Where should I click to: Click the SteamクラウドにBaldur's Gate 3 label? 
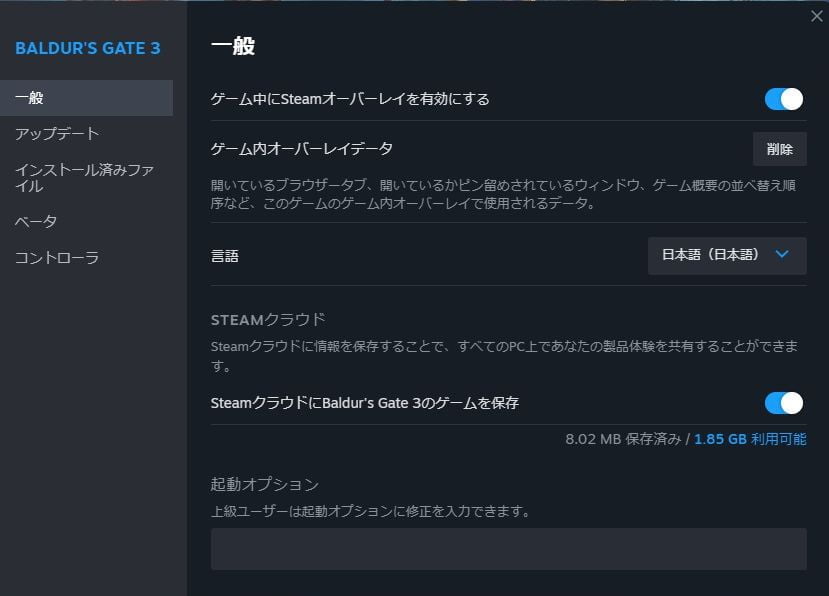point(365,403)
